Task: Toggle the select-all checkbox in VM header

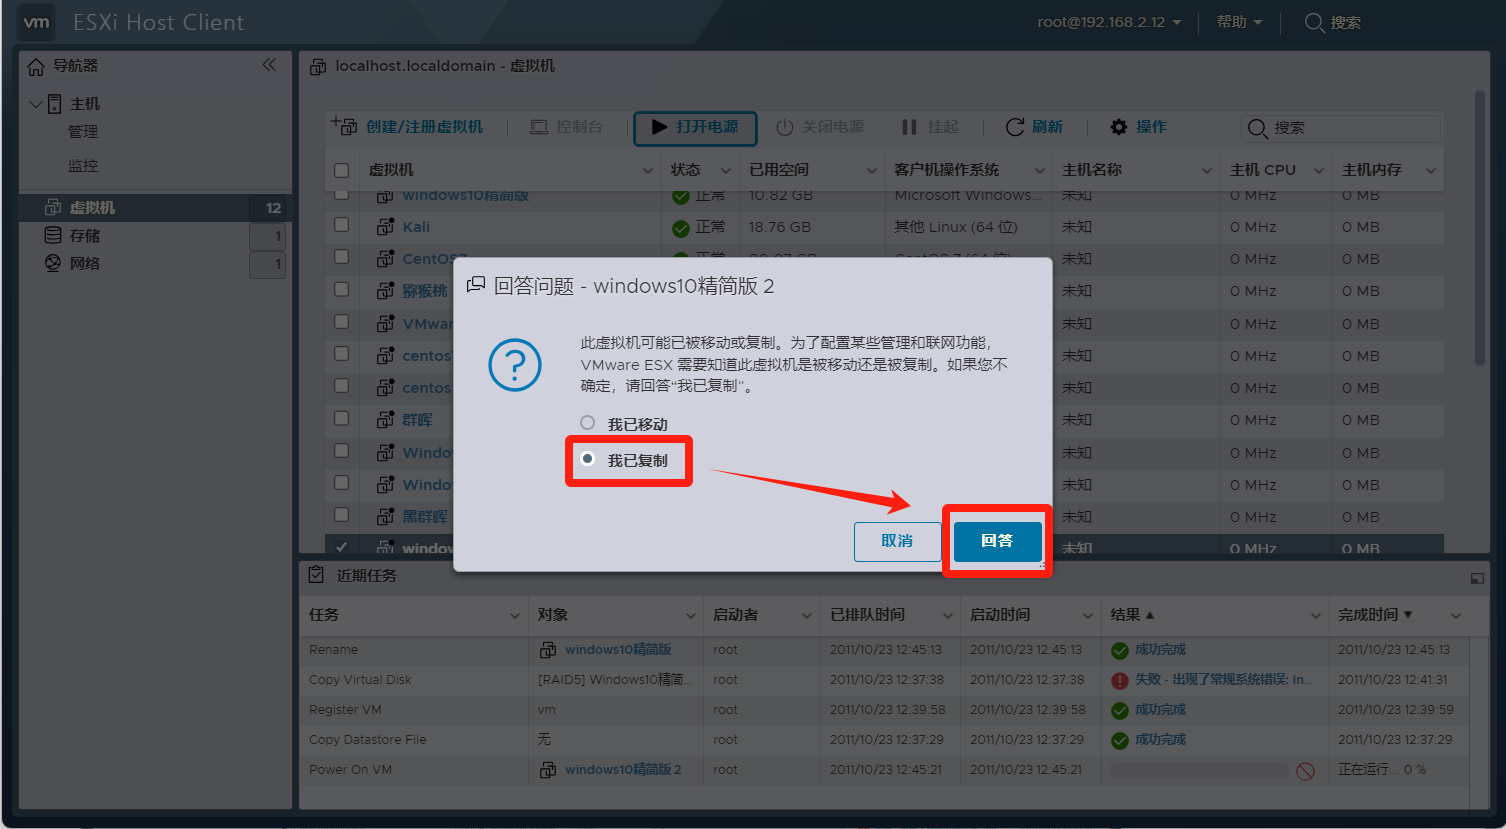Action: 342,170
